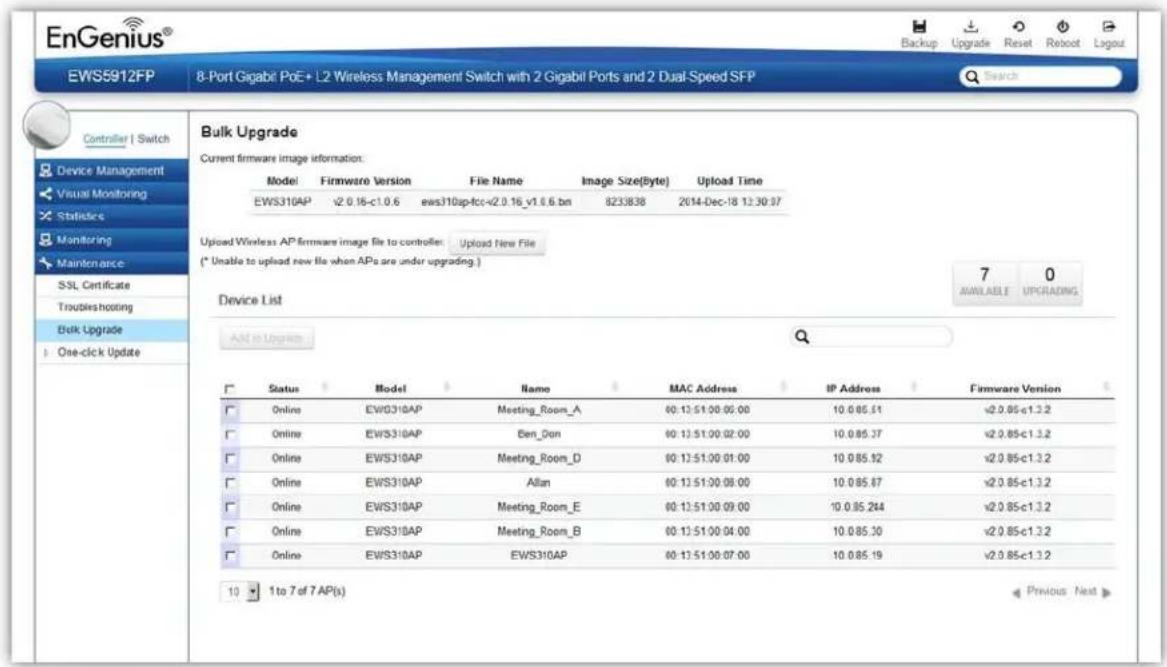Check the Meeting_Room_D row checkbox
1167x667 pixels.
point(230,459)
